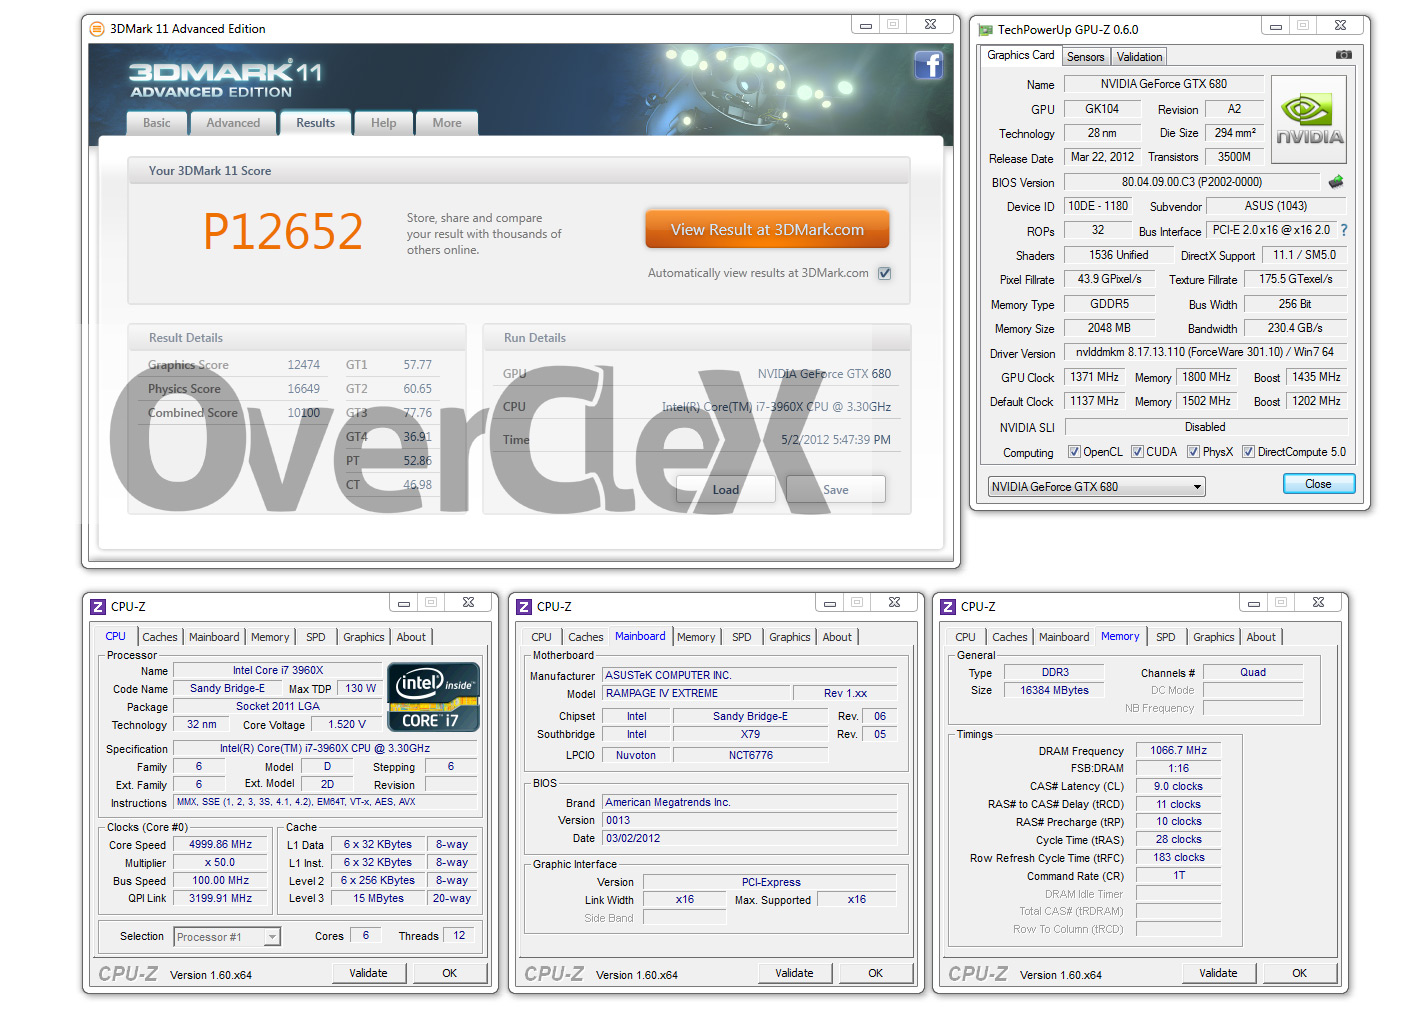This screenshot has width=1424, height=1016.
Task: Open Graphics tab in the CPU-Z motherboard window
Action: pos(790,637)
